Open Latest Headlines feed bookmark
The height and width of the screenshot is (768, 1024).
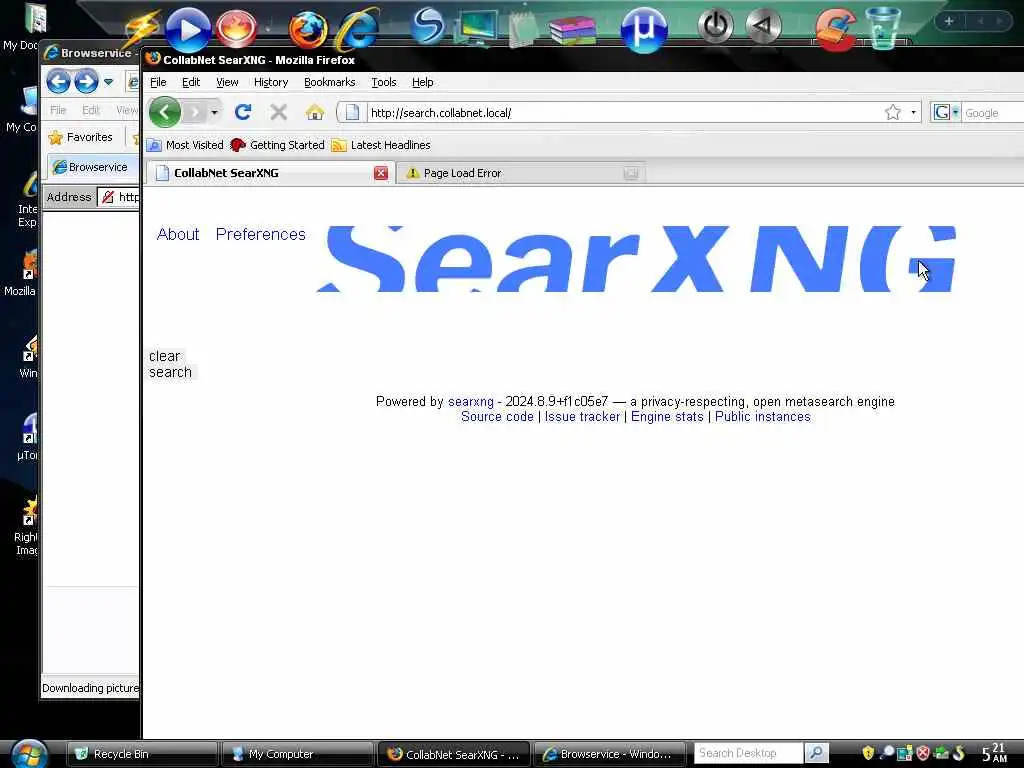[x=381, y=145]
